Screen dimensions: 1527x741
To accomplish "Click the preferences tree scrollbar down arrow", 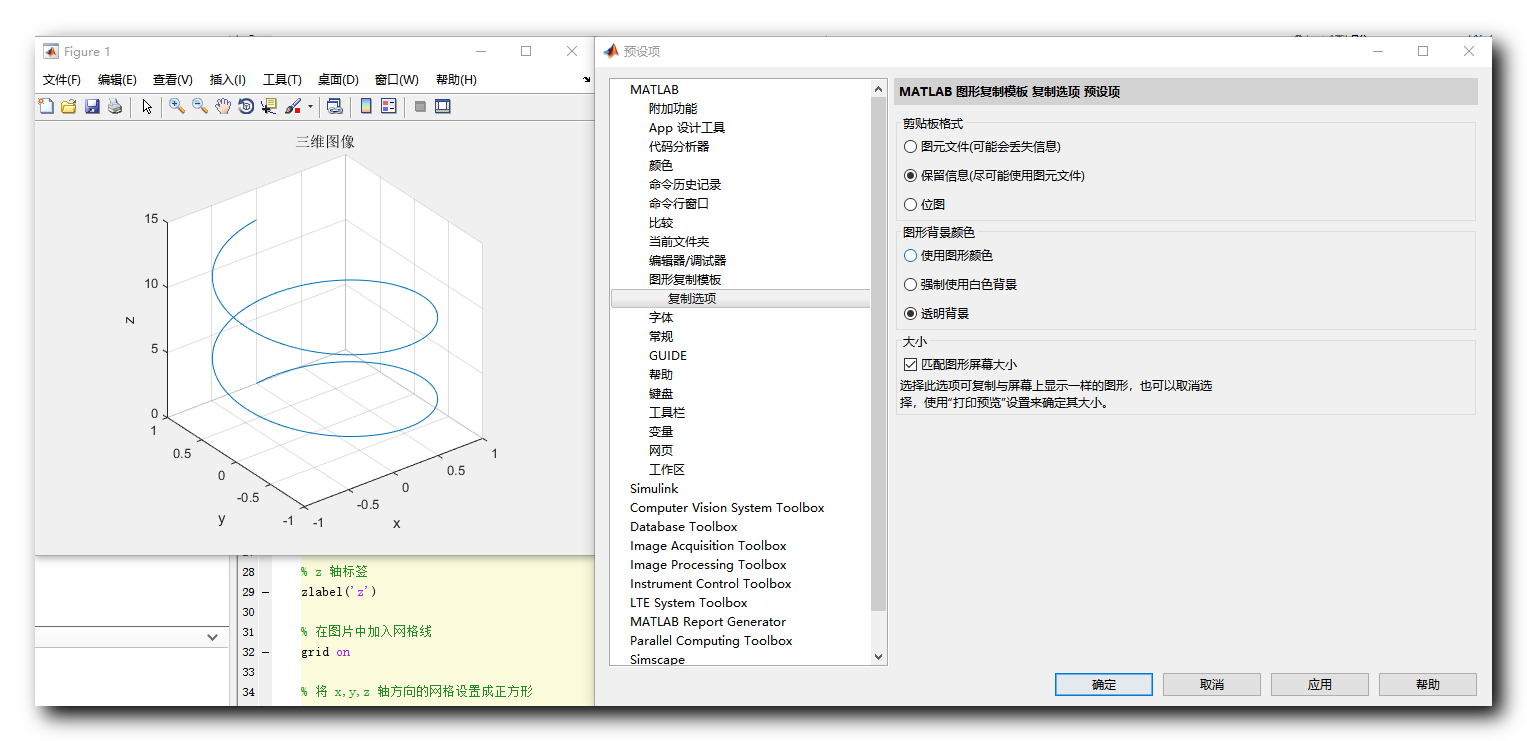I will [878, 657].
